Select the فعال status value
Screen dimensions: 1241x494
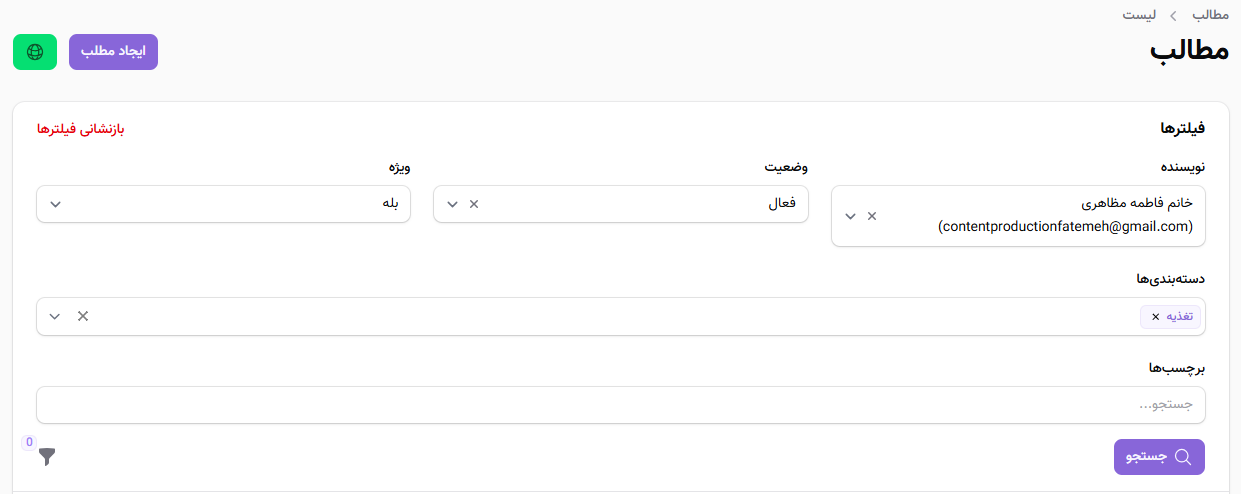(782, 204)
